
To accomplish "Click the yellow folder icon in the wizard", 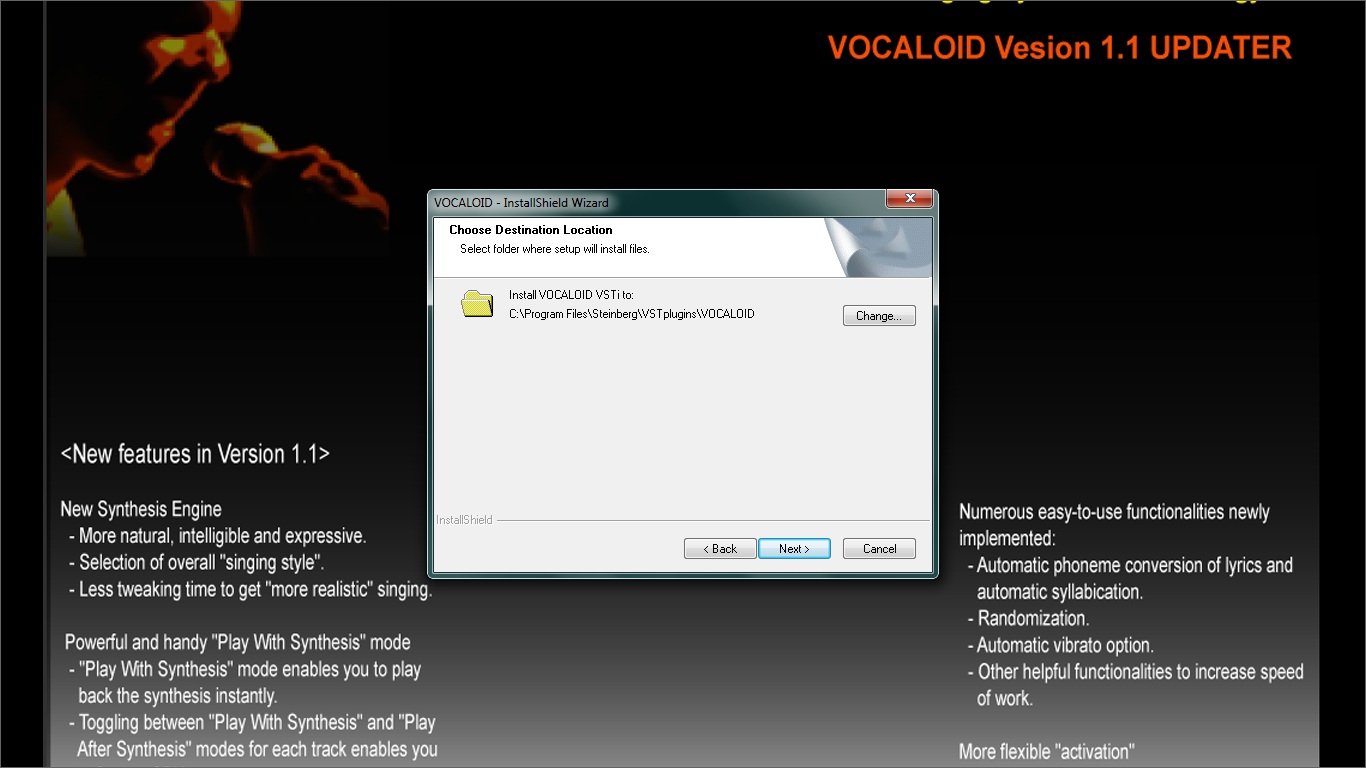I will tap(477, 304).
